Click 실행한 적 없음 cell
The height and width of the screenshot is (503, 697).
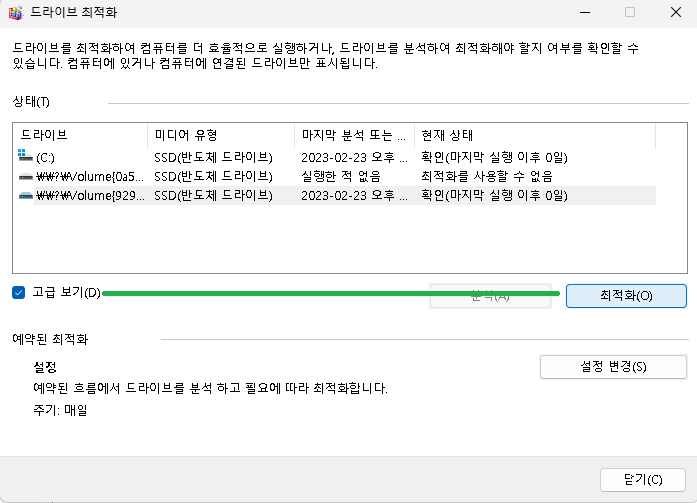(341, 176)
